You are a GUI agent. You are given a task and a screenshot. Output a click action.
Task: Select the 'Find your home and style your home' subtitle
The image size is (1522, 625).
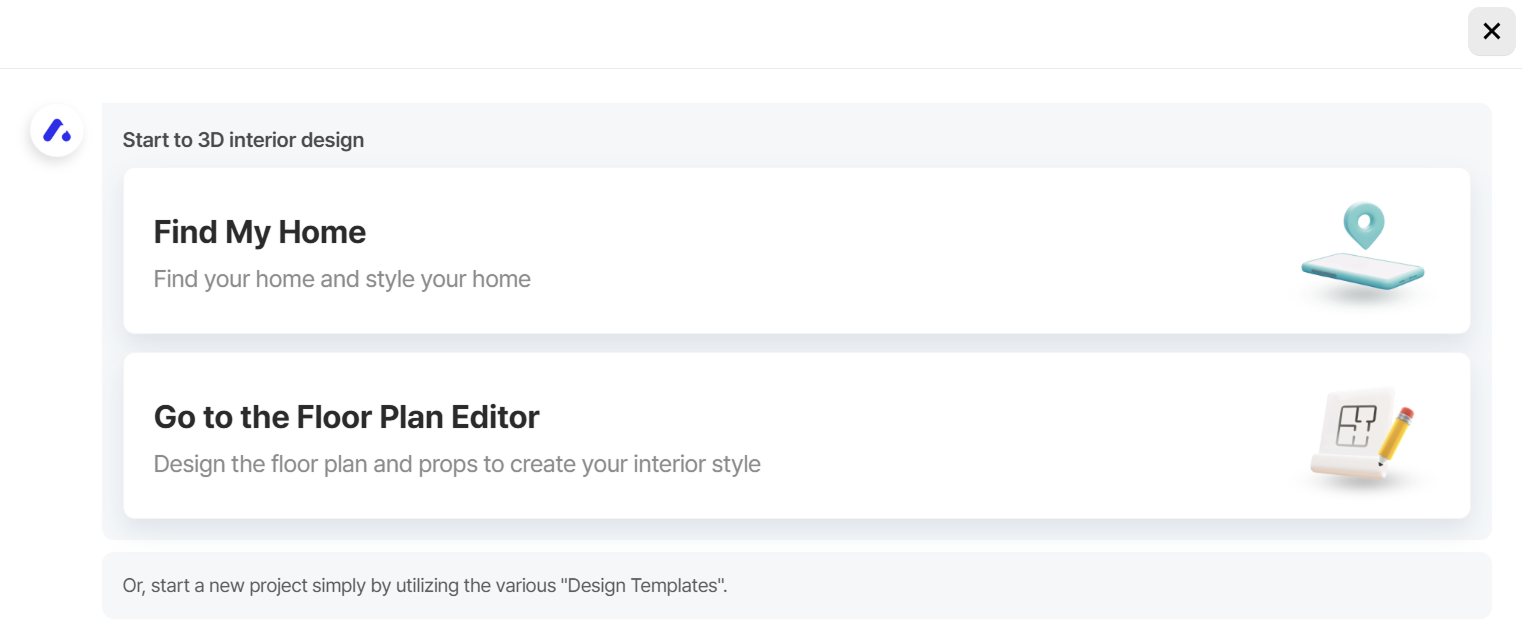click(x=341, y=279)
